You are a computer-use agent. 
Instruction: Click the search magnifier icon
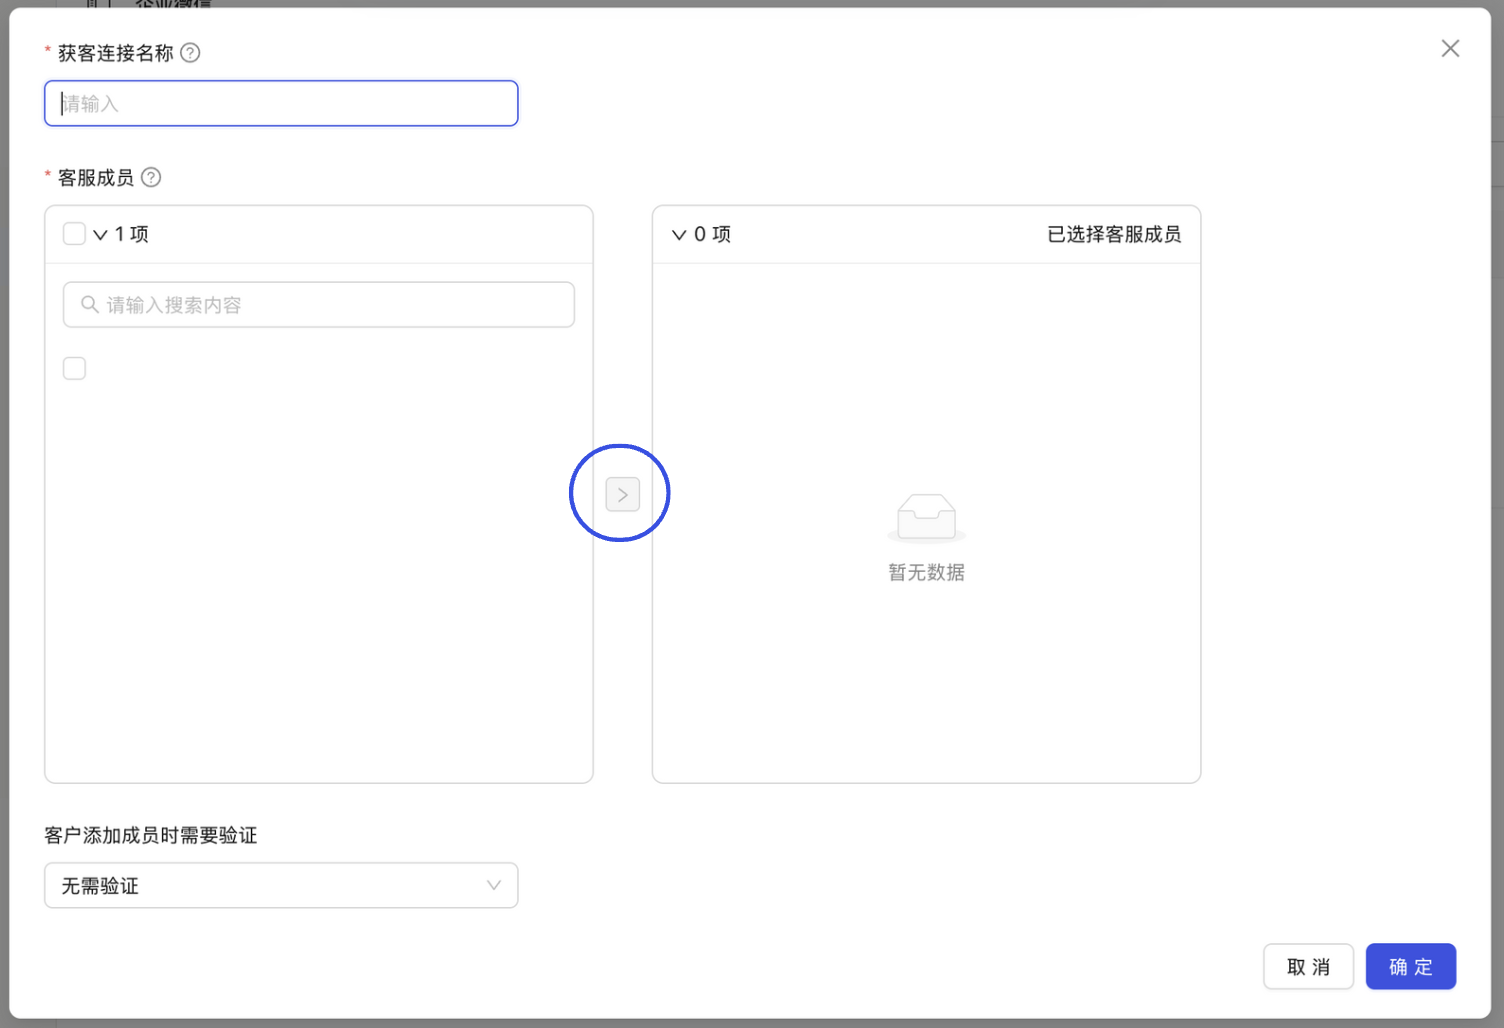pyautogui.click(x=89, y=304)
